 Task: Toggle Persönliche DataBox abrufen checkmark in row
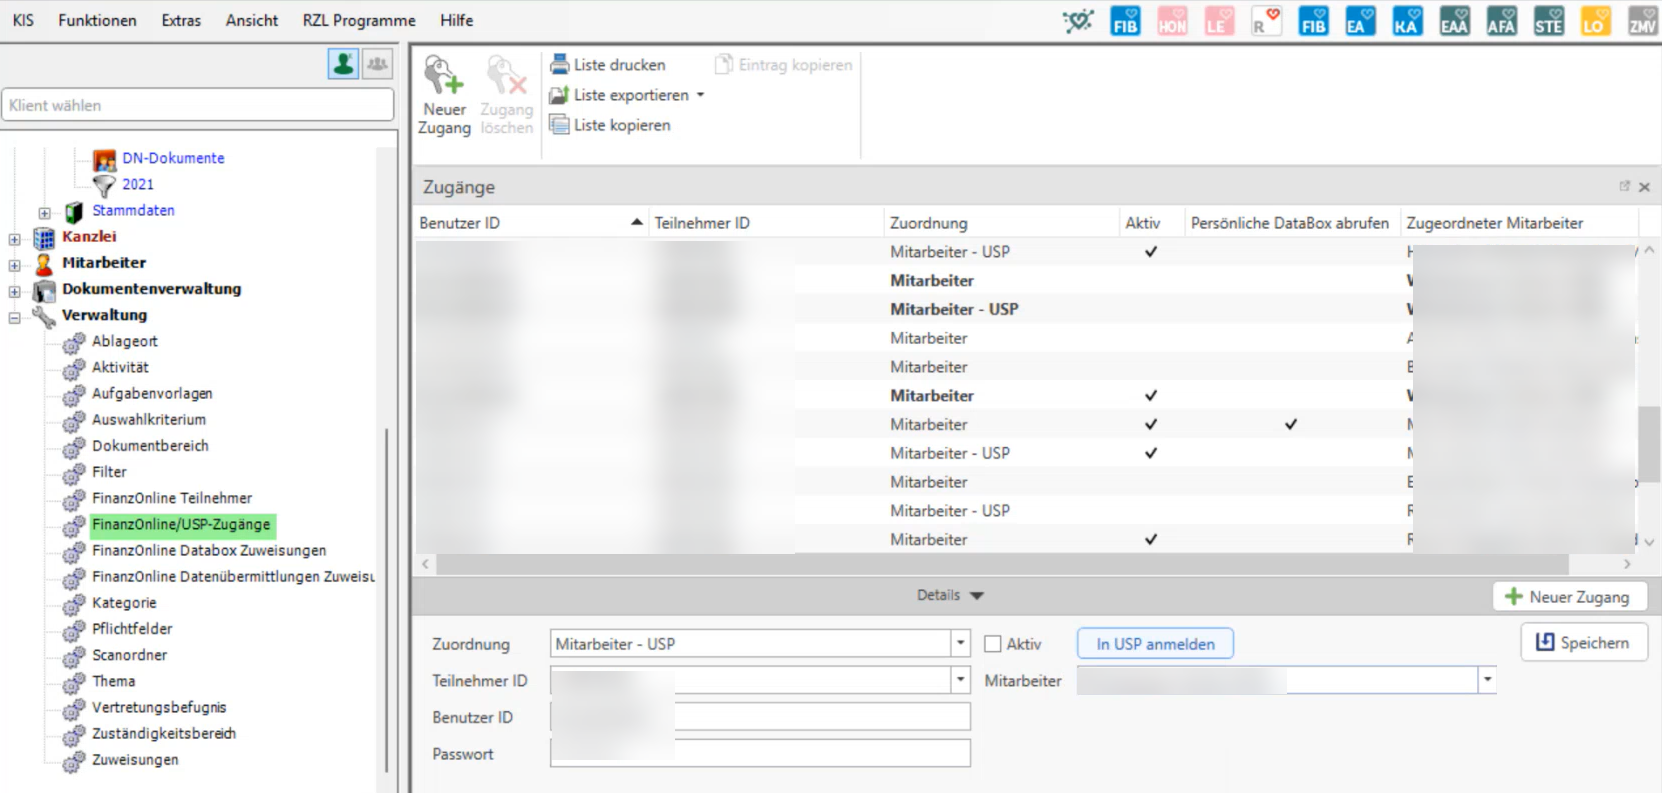1291,424
